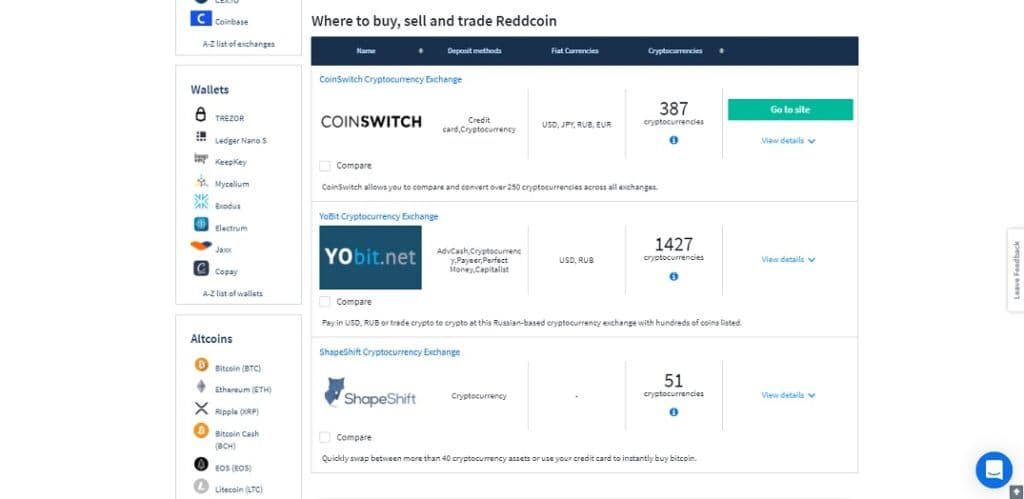Click the KeepKey wallet icon
The image size is (1024, 499).
tap(201, 159)
